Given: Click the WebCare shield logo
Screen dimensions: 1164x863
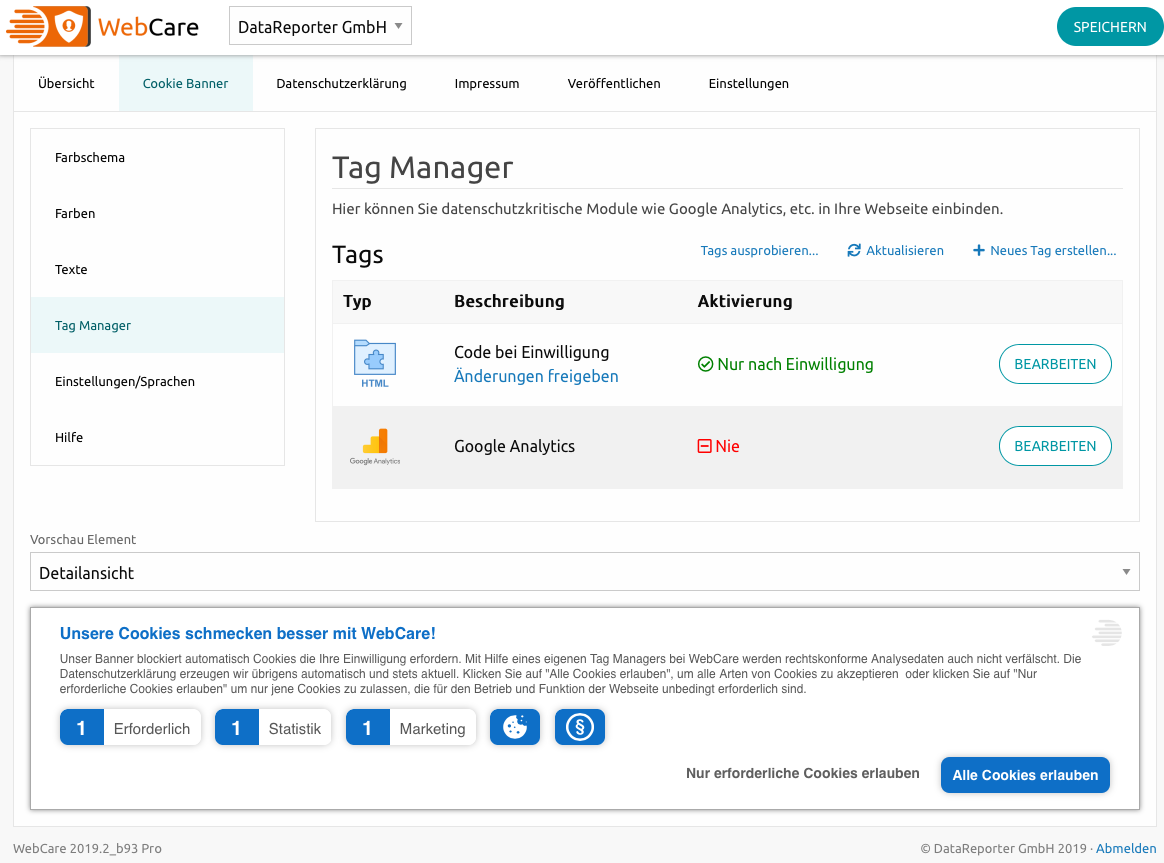Looking at the screenshot, I should 68,27.
